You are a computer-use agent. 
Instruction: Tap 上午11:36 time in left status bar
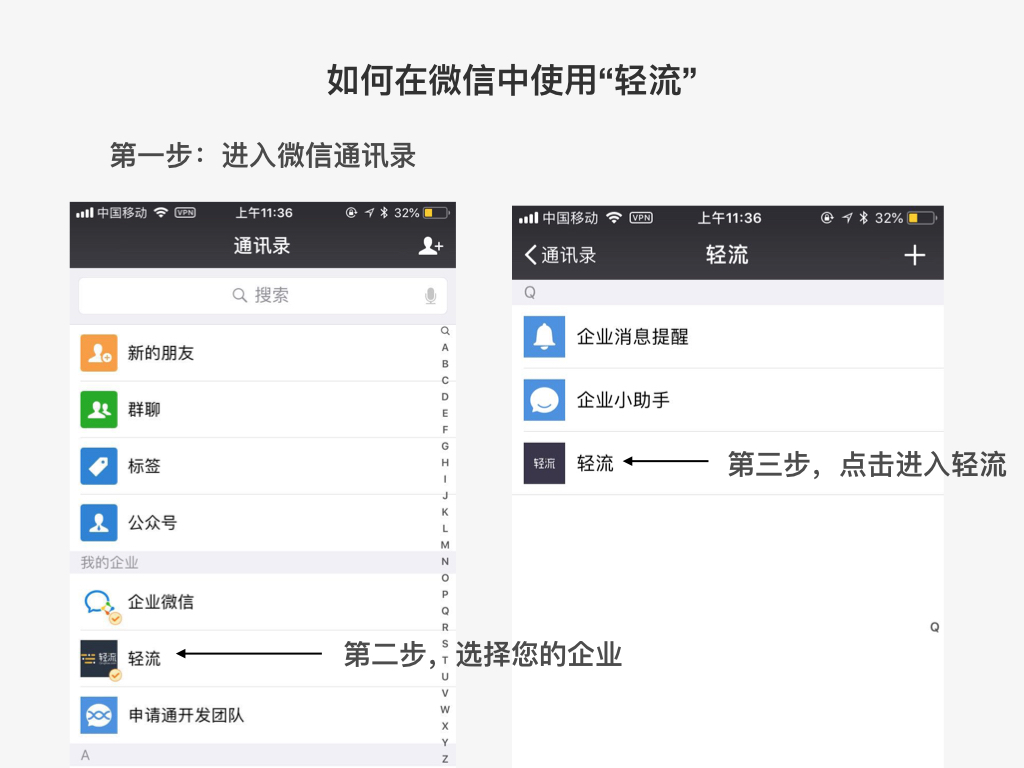[x=264, y=213]
